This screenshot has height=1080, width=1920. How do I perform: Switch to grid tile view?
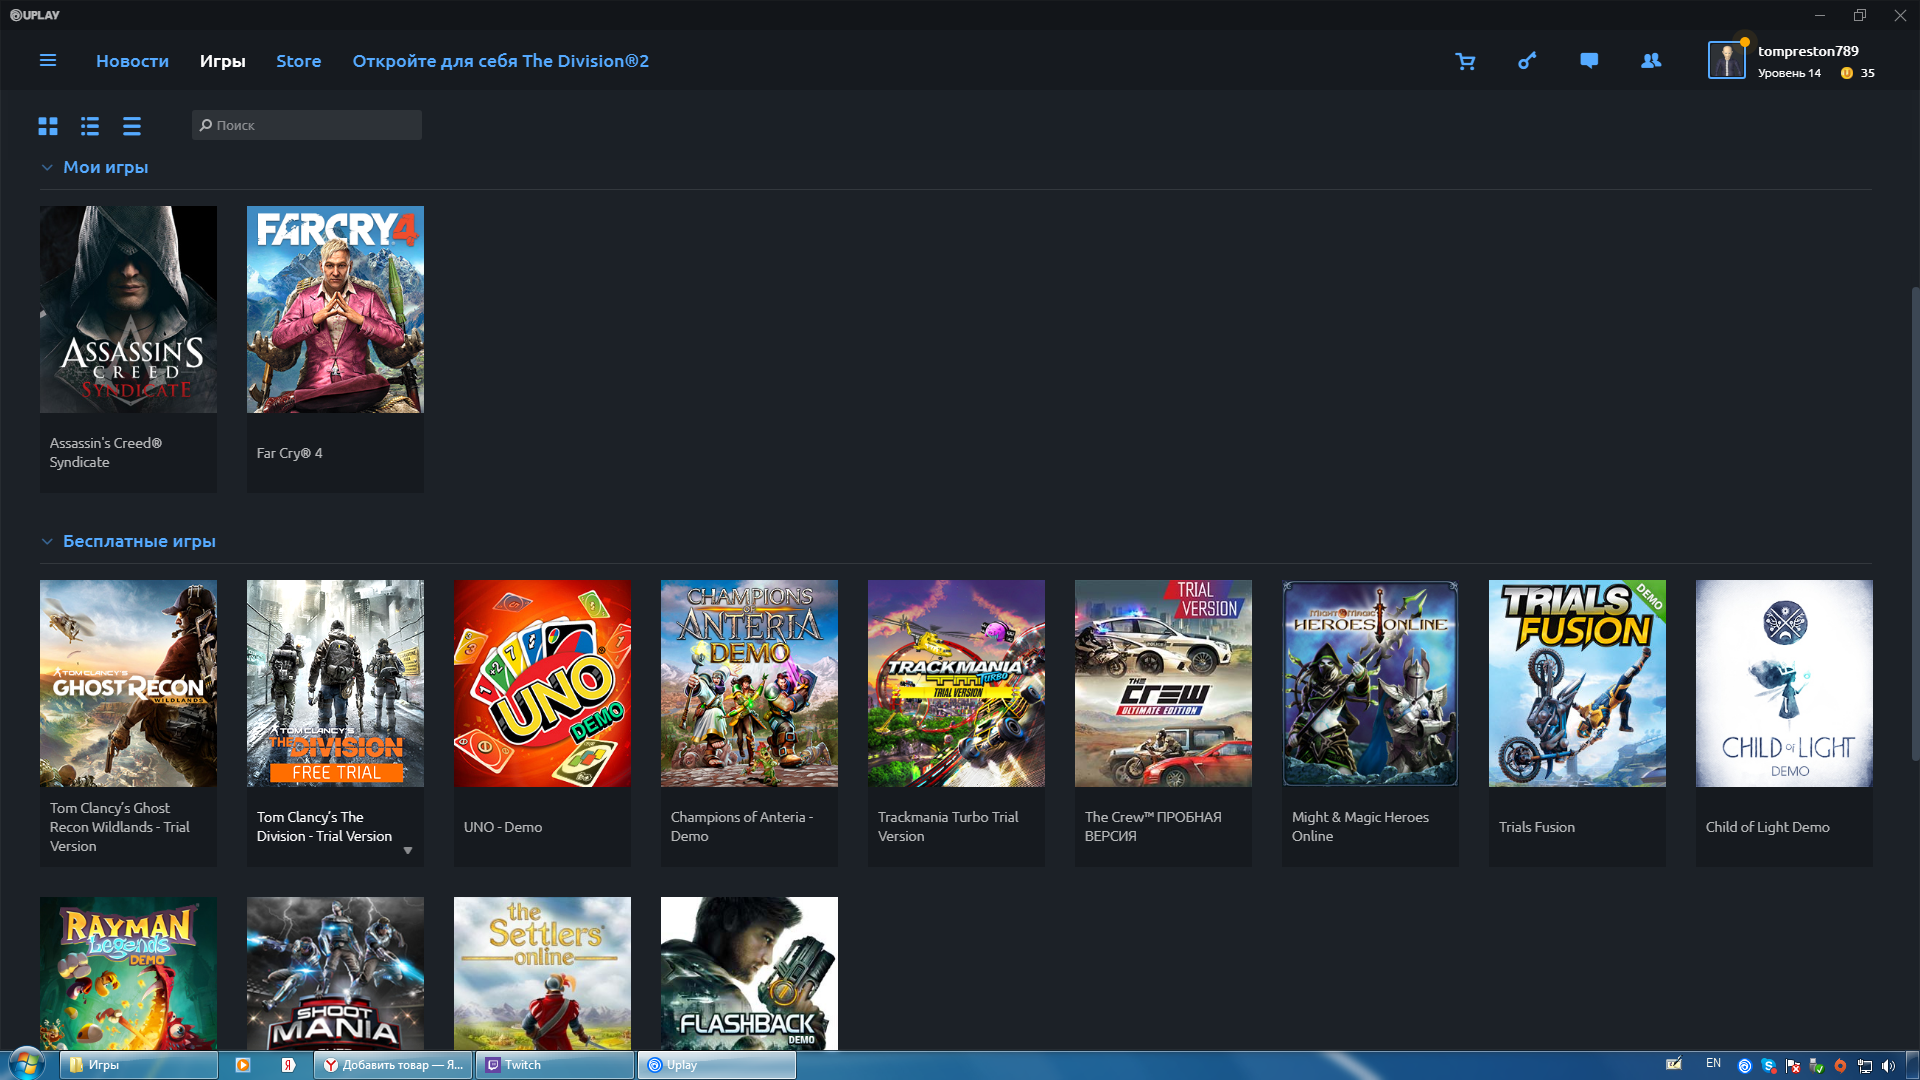pos(48,126)
